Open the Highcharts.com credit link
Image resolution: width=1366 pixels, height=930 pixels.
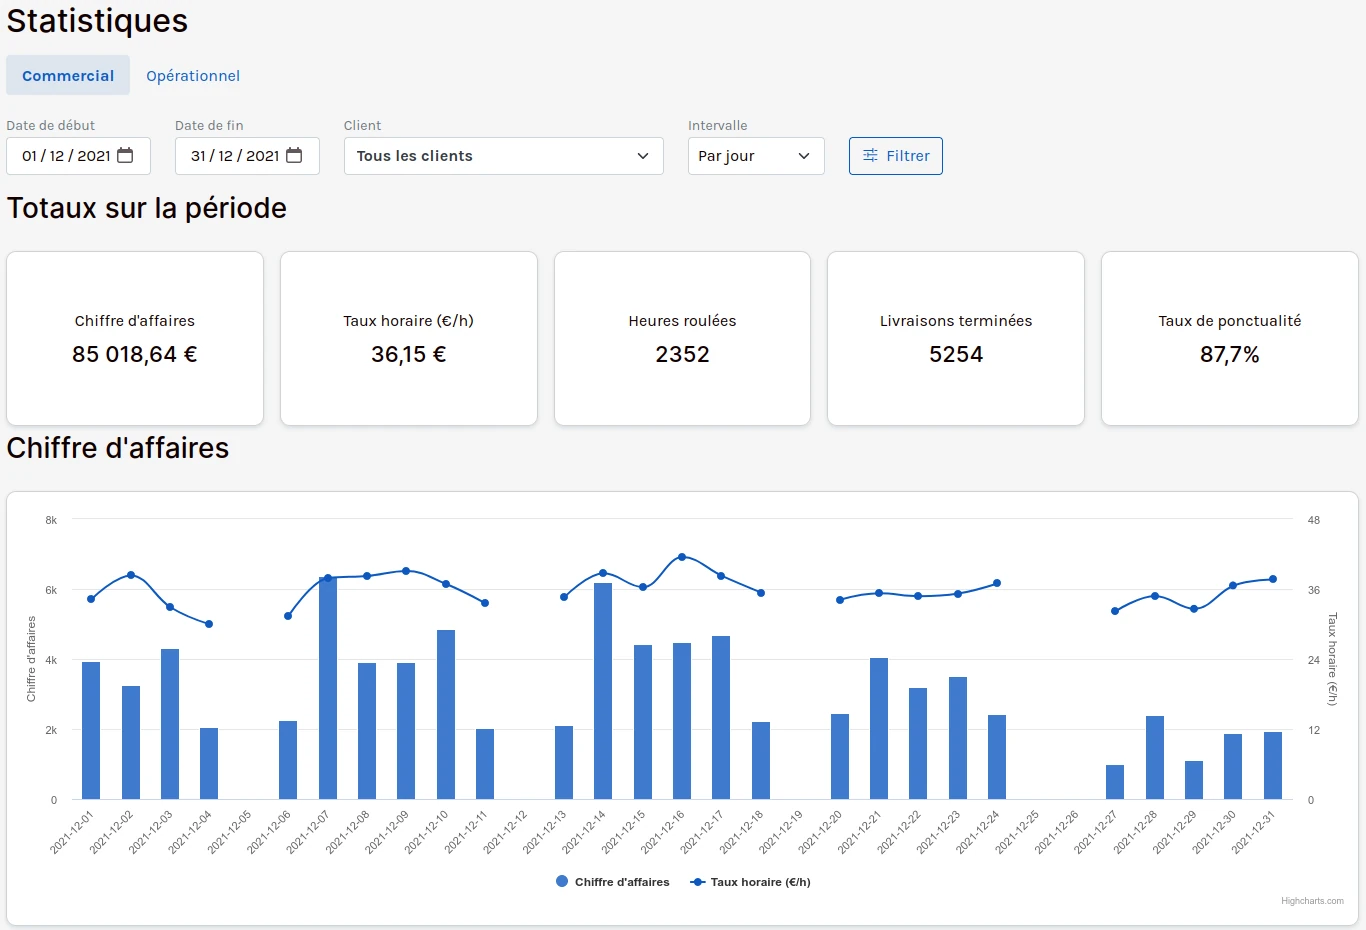coord(1312,901)
